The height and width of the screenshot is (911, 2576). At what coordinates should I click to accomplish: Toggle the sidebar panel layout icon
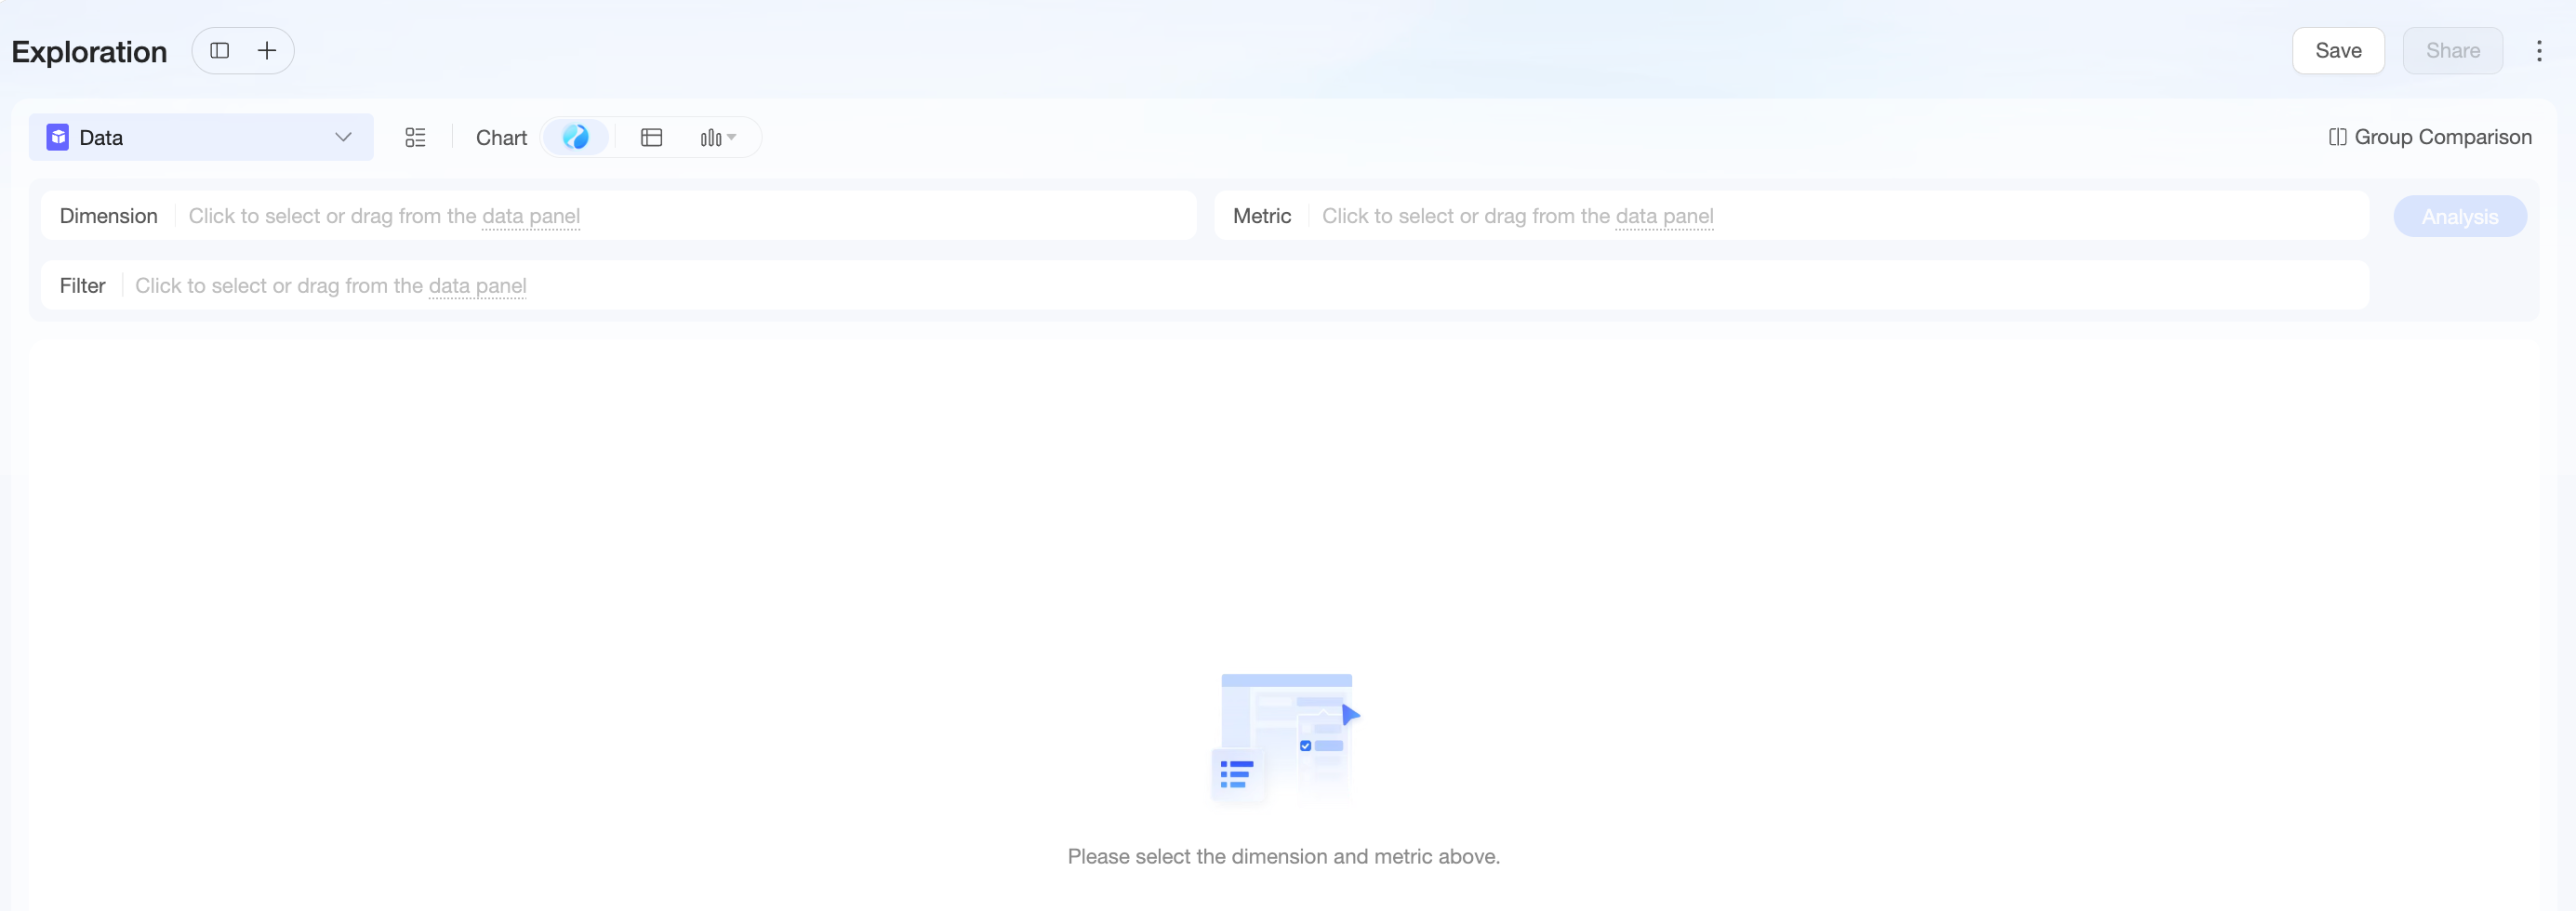(220, 51)
